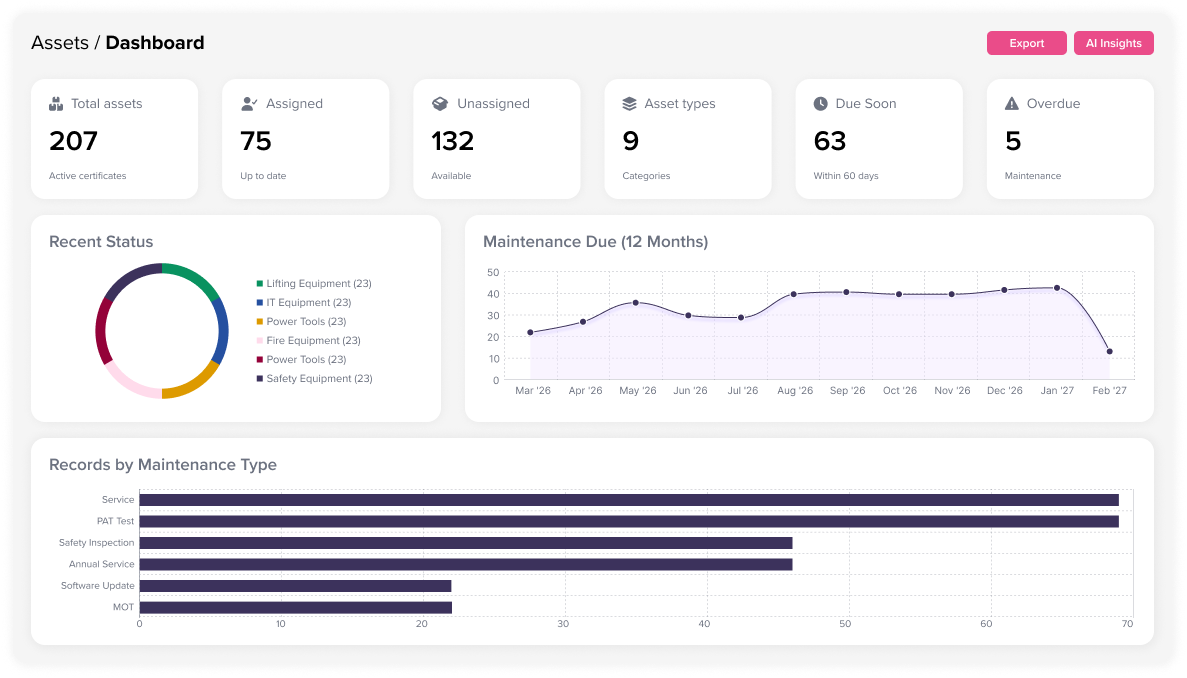Click the Total assets boxes icon
This screenshot has height=678, width=1187.
click(x=56, y=104)
